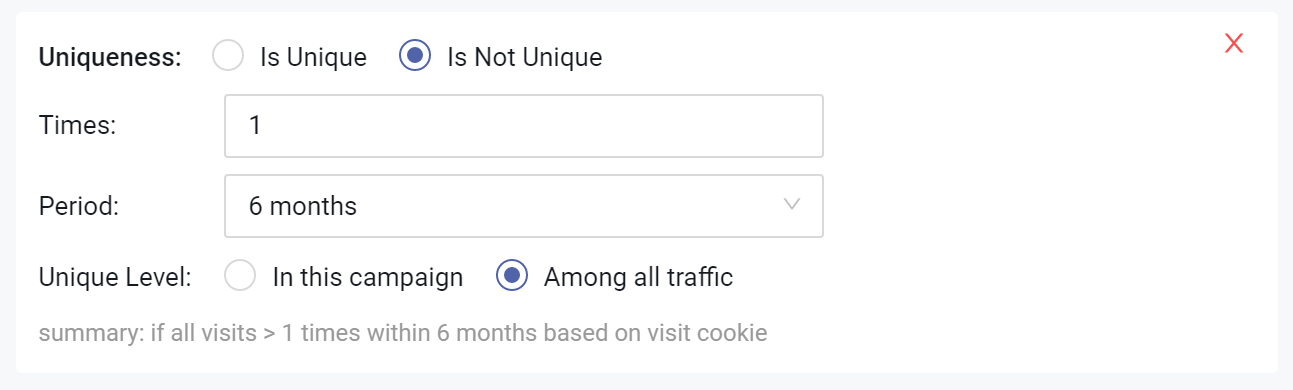Click the Period field label
The height and width of the screenshot is (390, 1293).
tap(79, 207)
